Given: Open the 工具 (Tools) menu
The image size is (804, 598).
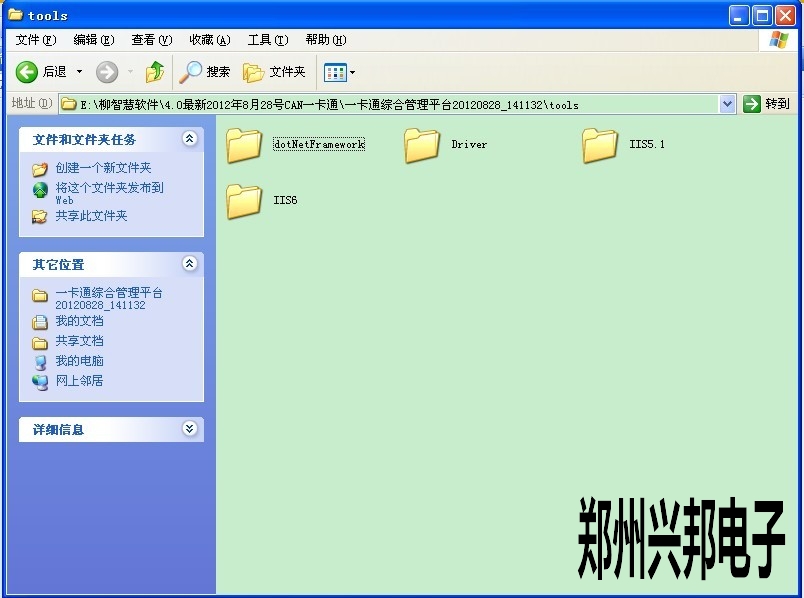Looking at the screenshot, I should point(267,40).
